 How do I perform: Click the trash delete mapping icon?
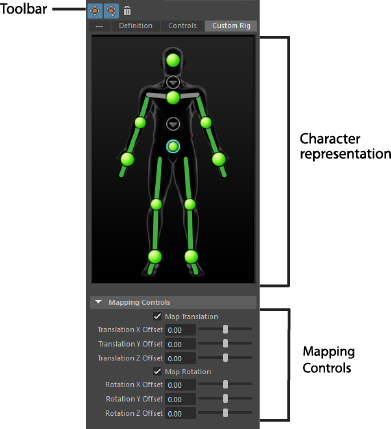127,11
